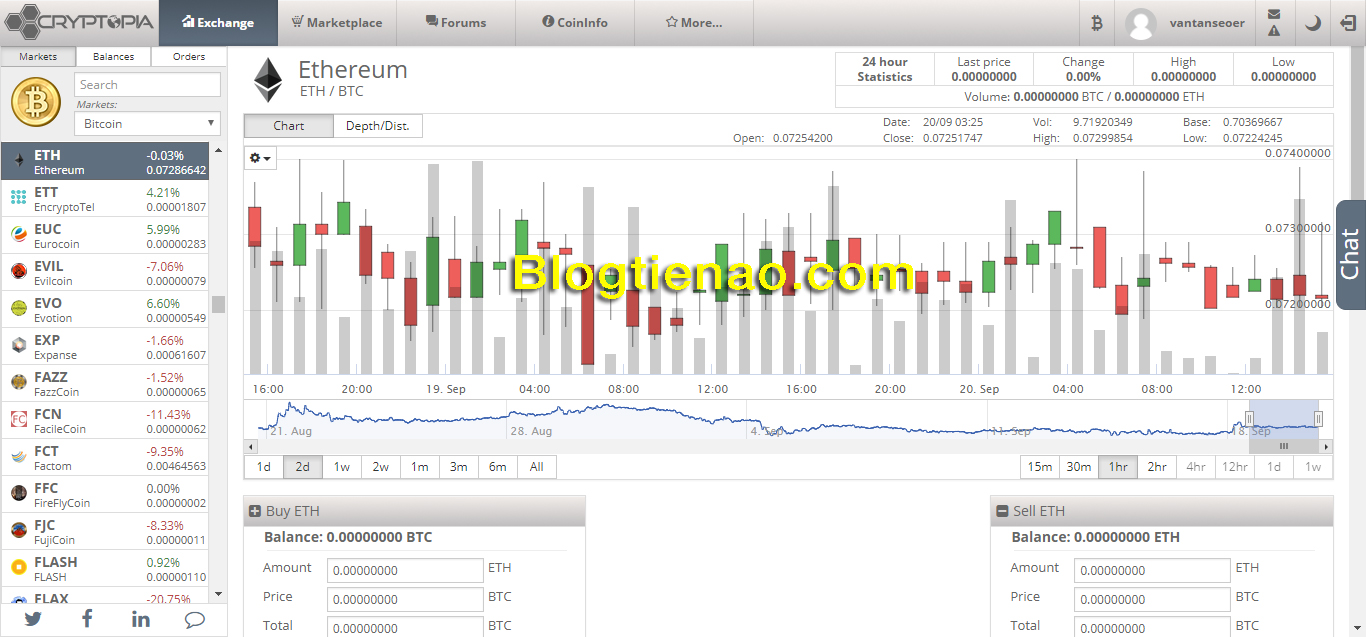Set chart range to 3m
This screenshot has height=637, width=1366.
pyautogui.click(x=459, y=467)
